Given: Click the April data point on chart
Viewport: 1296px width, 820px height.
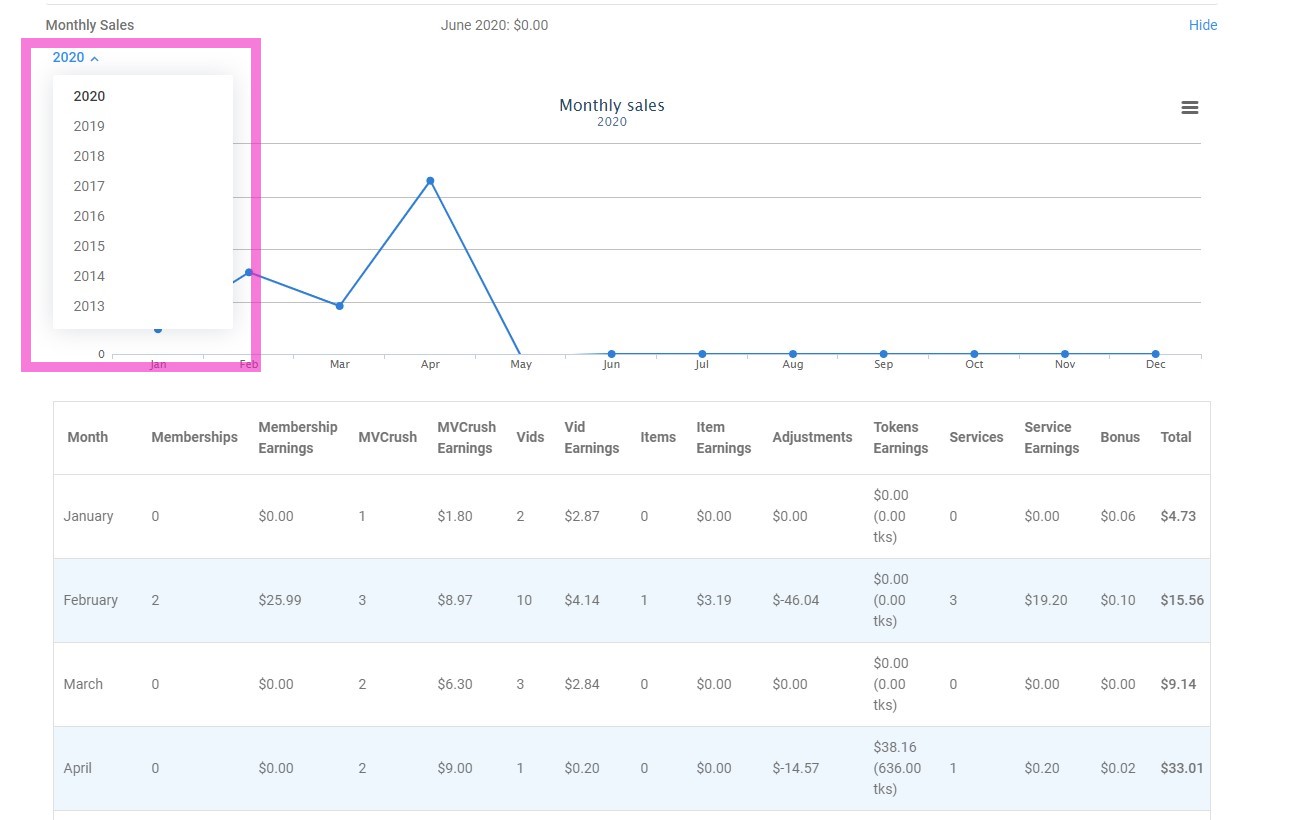Looking at the screenshot, I should coord(430,181).
